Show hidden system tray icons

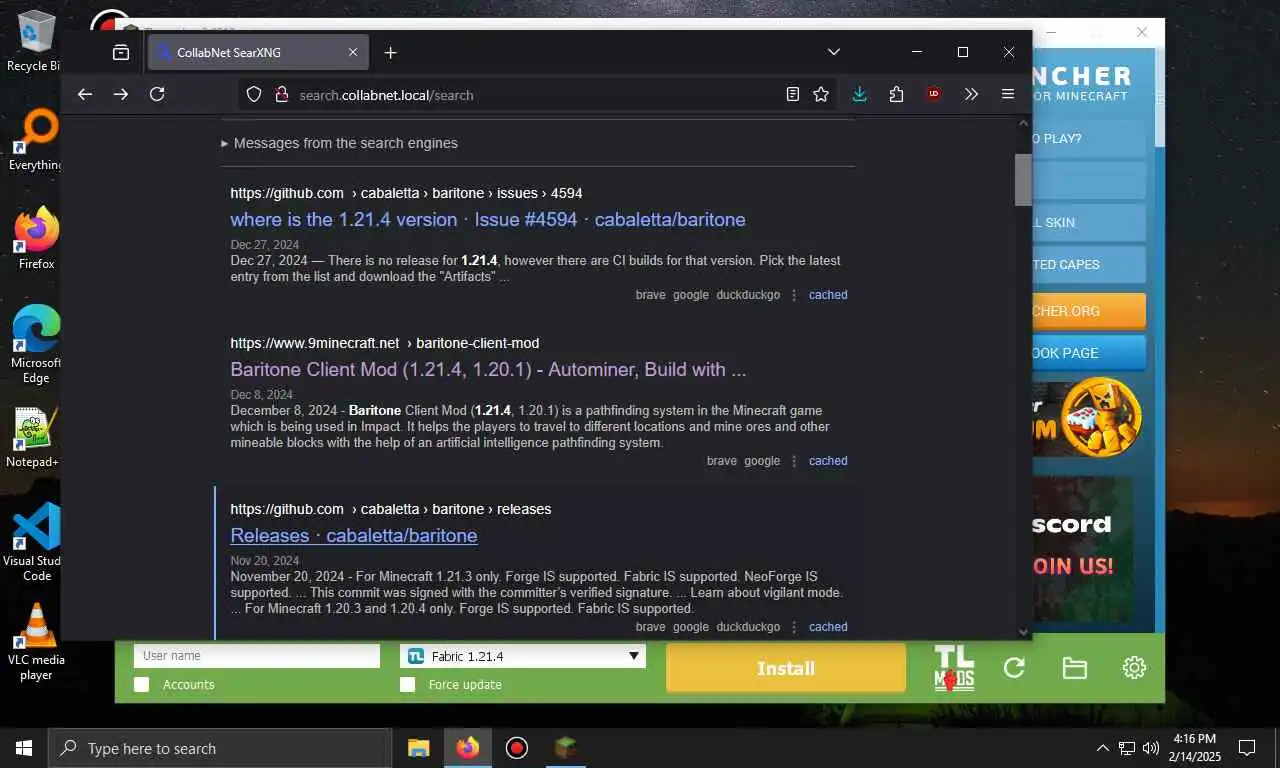click(x=1103, y=748)
